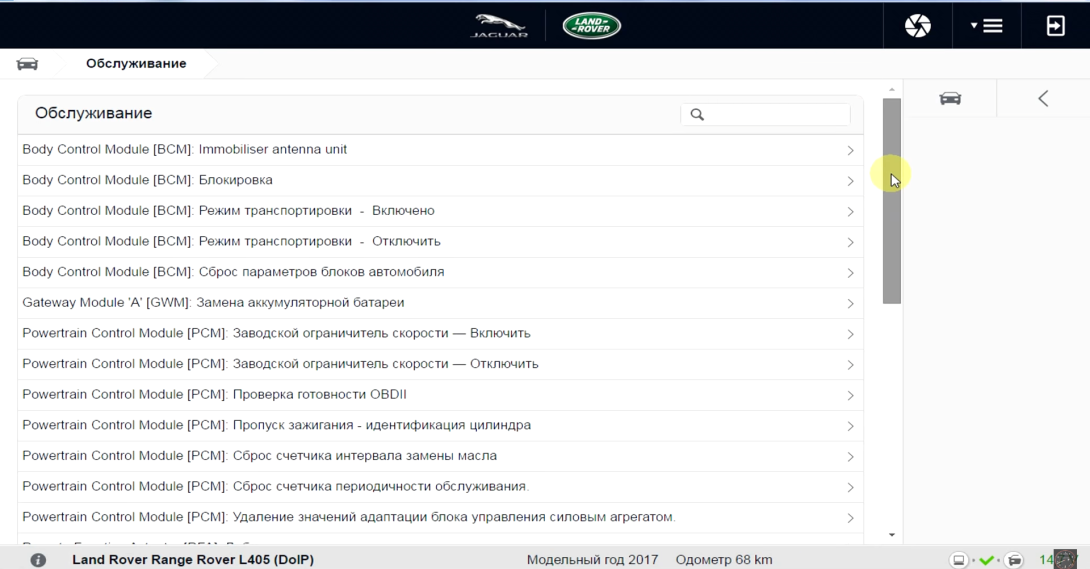This screenshot has height=569, width=1090.
Task: Select the Обслуживание breadcrumb tab
Action: click(136, 64)
